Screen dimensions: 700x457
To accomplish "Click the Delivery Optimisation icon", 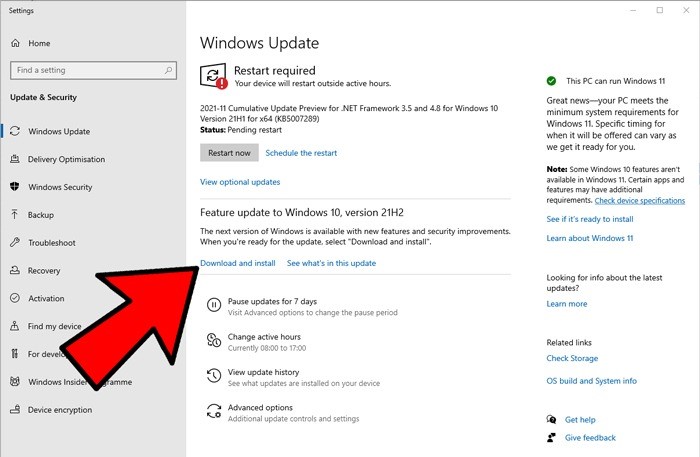I will (x=15, y=159).
